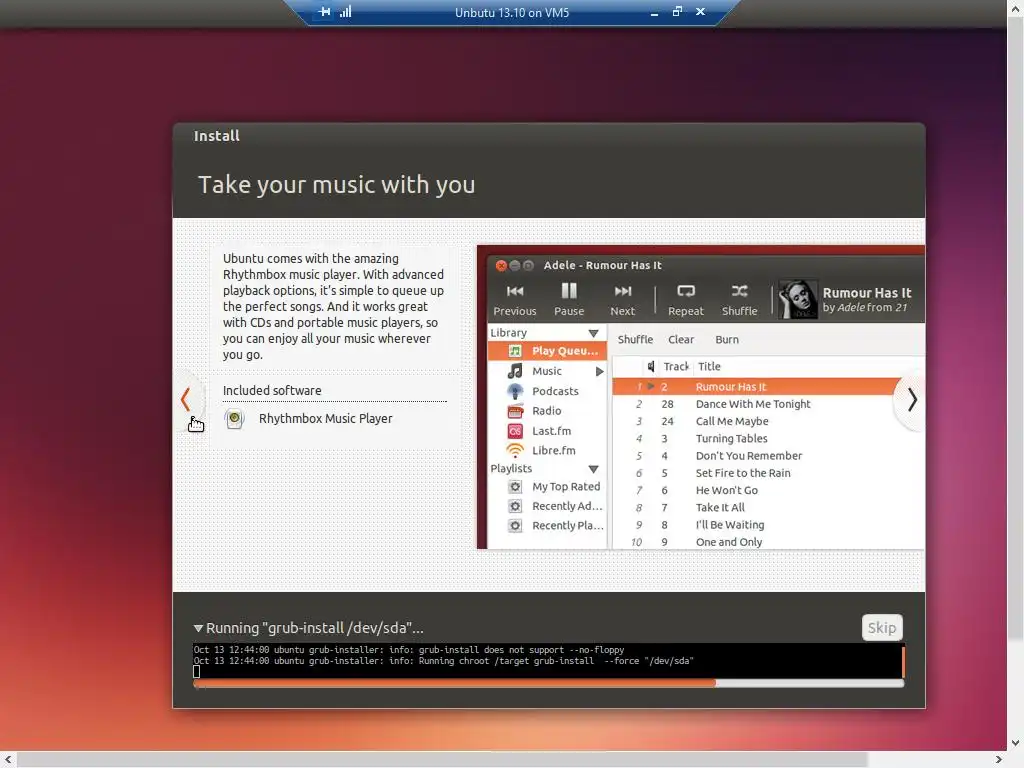Screen dimensions: 1024x768
Task: Select the Music note icon
Action: tap(515, 371)
